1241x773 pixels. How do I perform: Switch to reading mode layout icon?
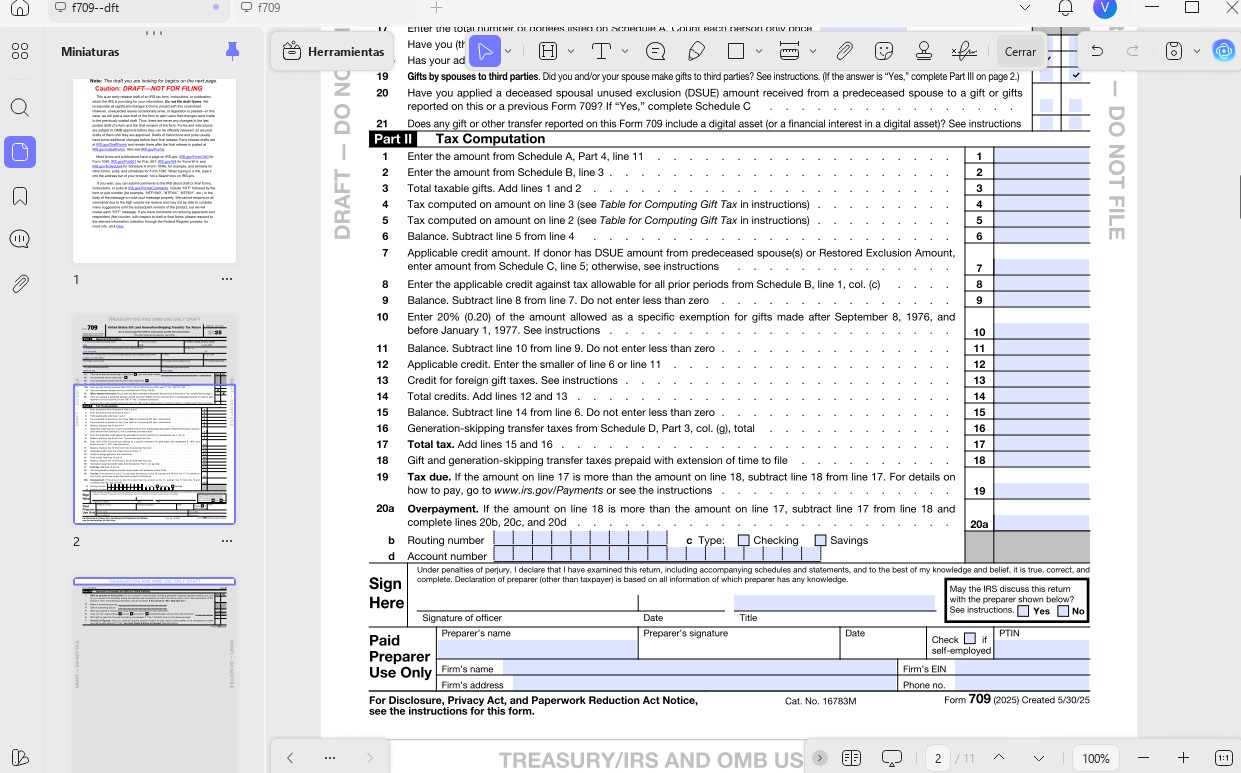point(852,758)
